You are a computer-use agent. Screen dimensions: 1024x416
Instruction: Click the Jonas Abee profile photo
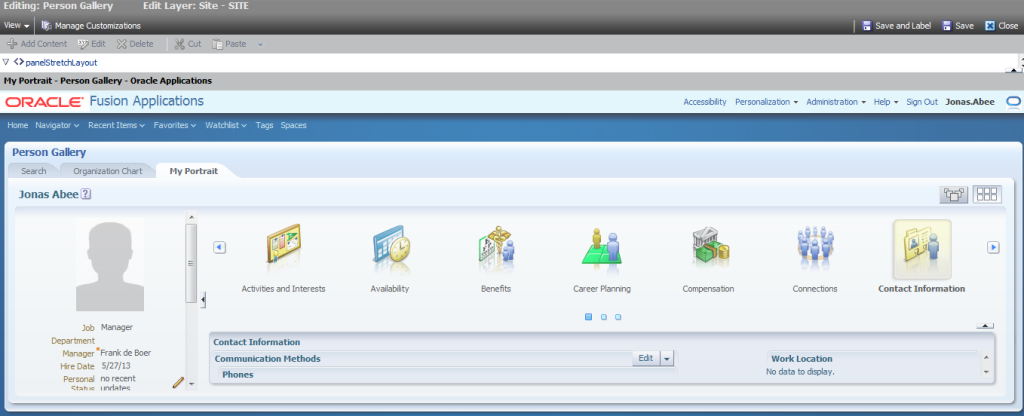point(108,264)
